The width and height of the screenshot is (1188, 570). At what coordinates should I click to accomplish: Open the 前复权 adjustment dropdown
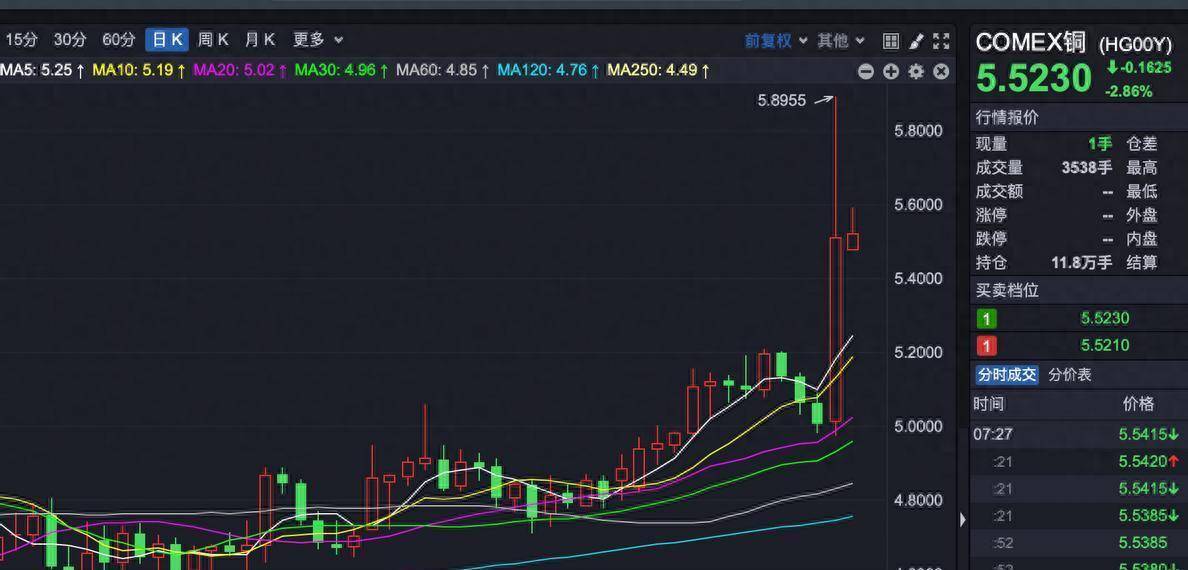(x=776, y=40)
